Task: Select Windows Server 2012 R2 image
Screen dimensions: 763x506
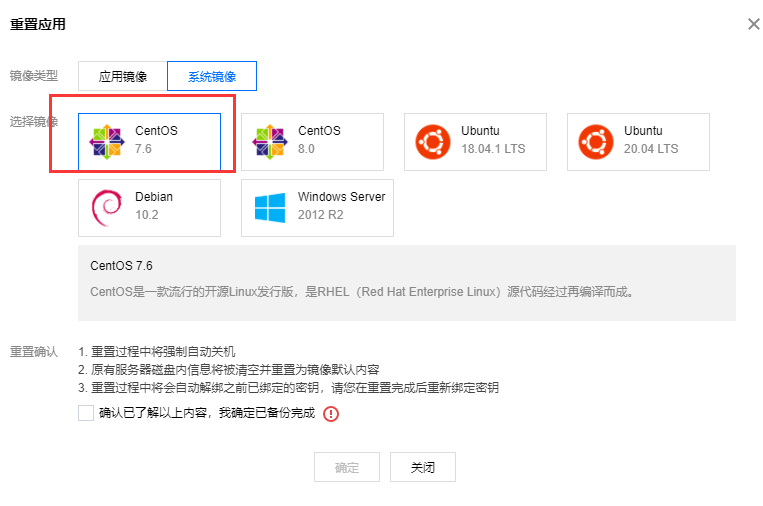Action: click(317, 208)
